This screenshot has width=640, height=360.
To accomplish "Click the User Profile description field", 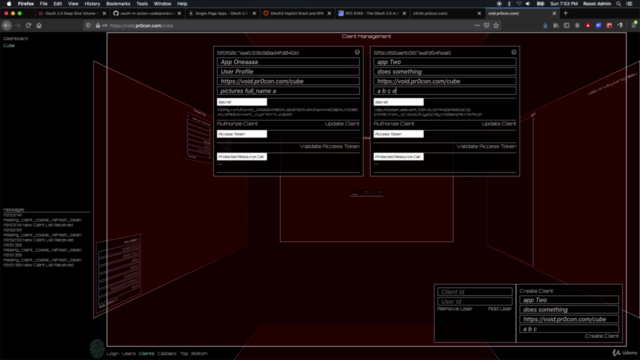I will pyautogui.click(x=288, y=71).
